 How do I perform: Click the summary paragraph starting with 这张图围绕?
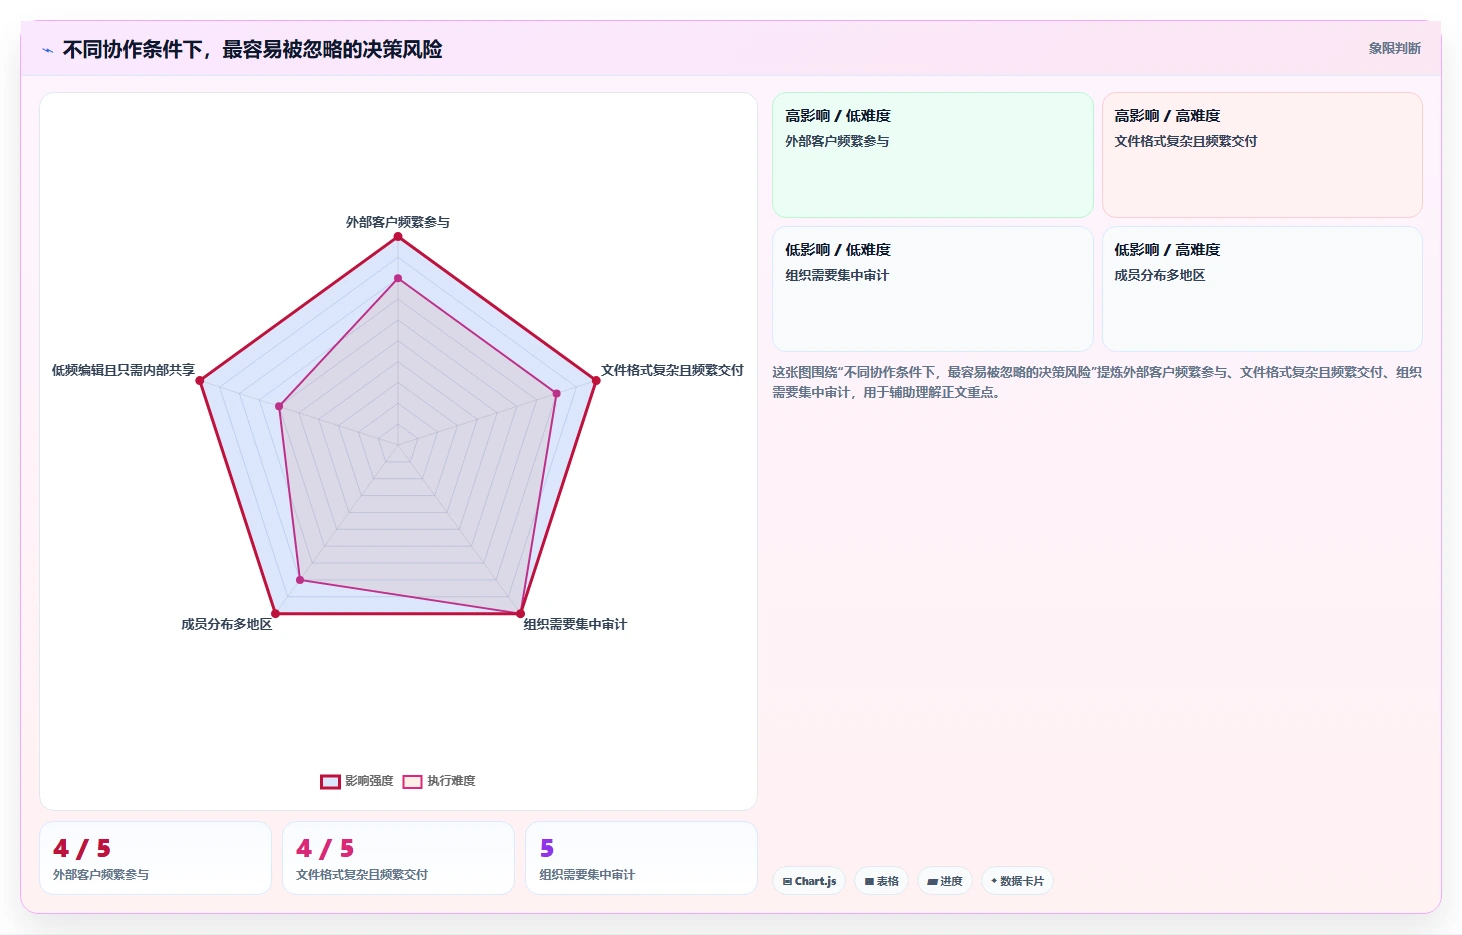1097,382
